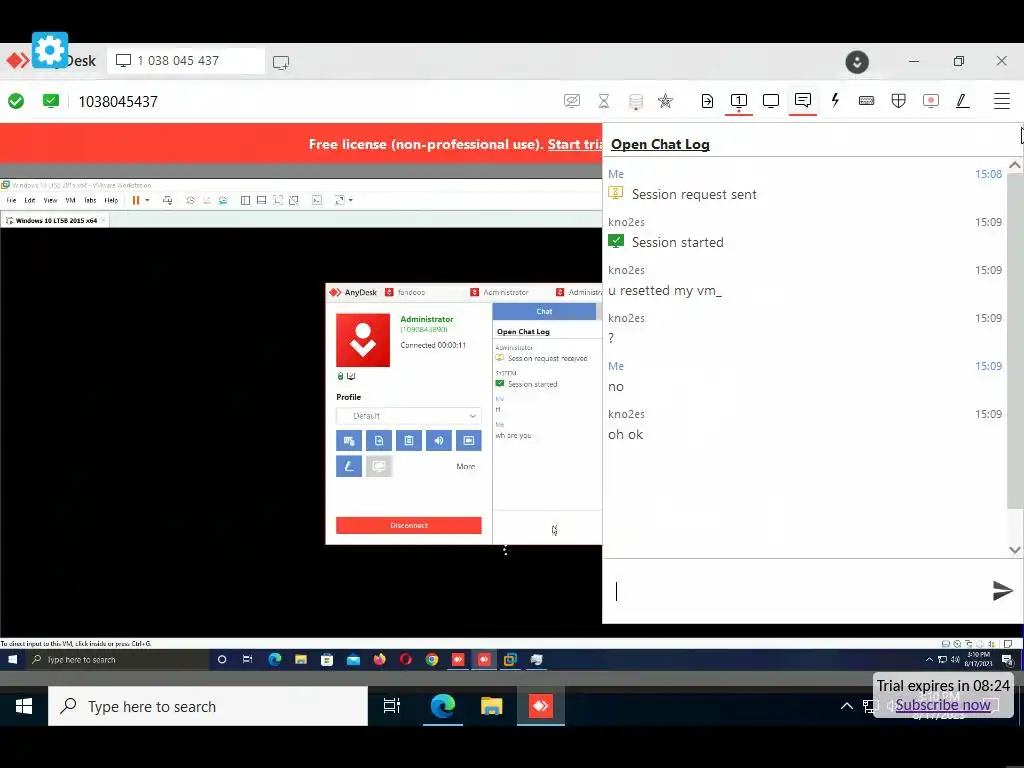Viewport: 1024px width, 768px height.
Task: Click the VMware pause/suspend button
Action: click(x=136, y=200)
